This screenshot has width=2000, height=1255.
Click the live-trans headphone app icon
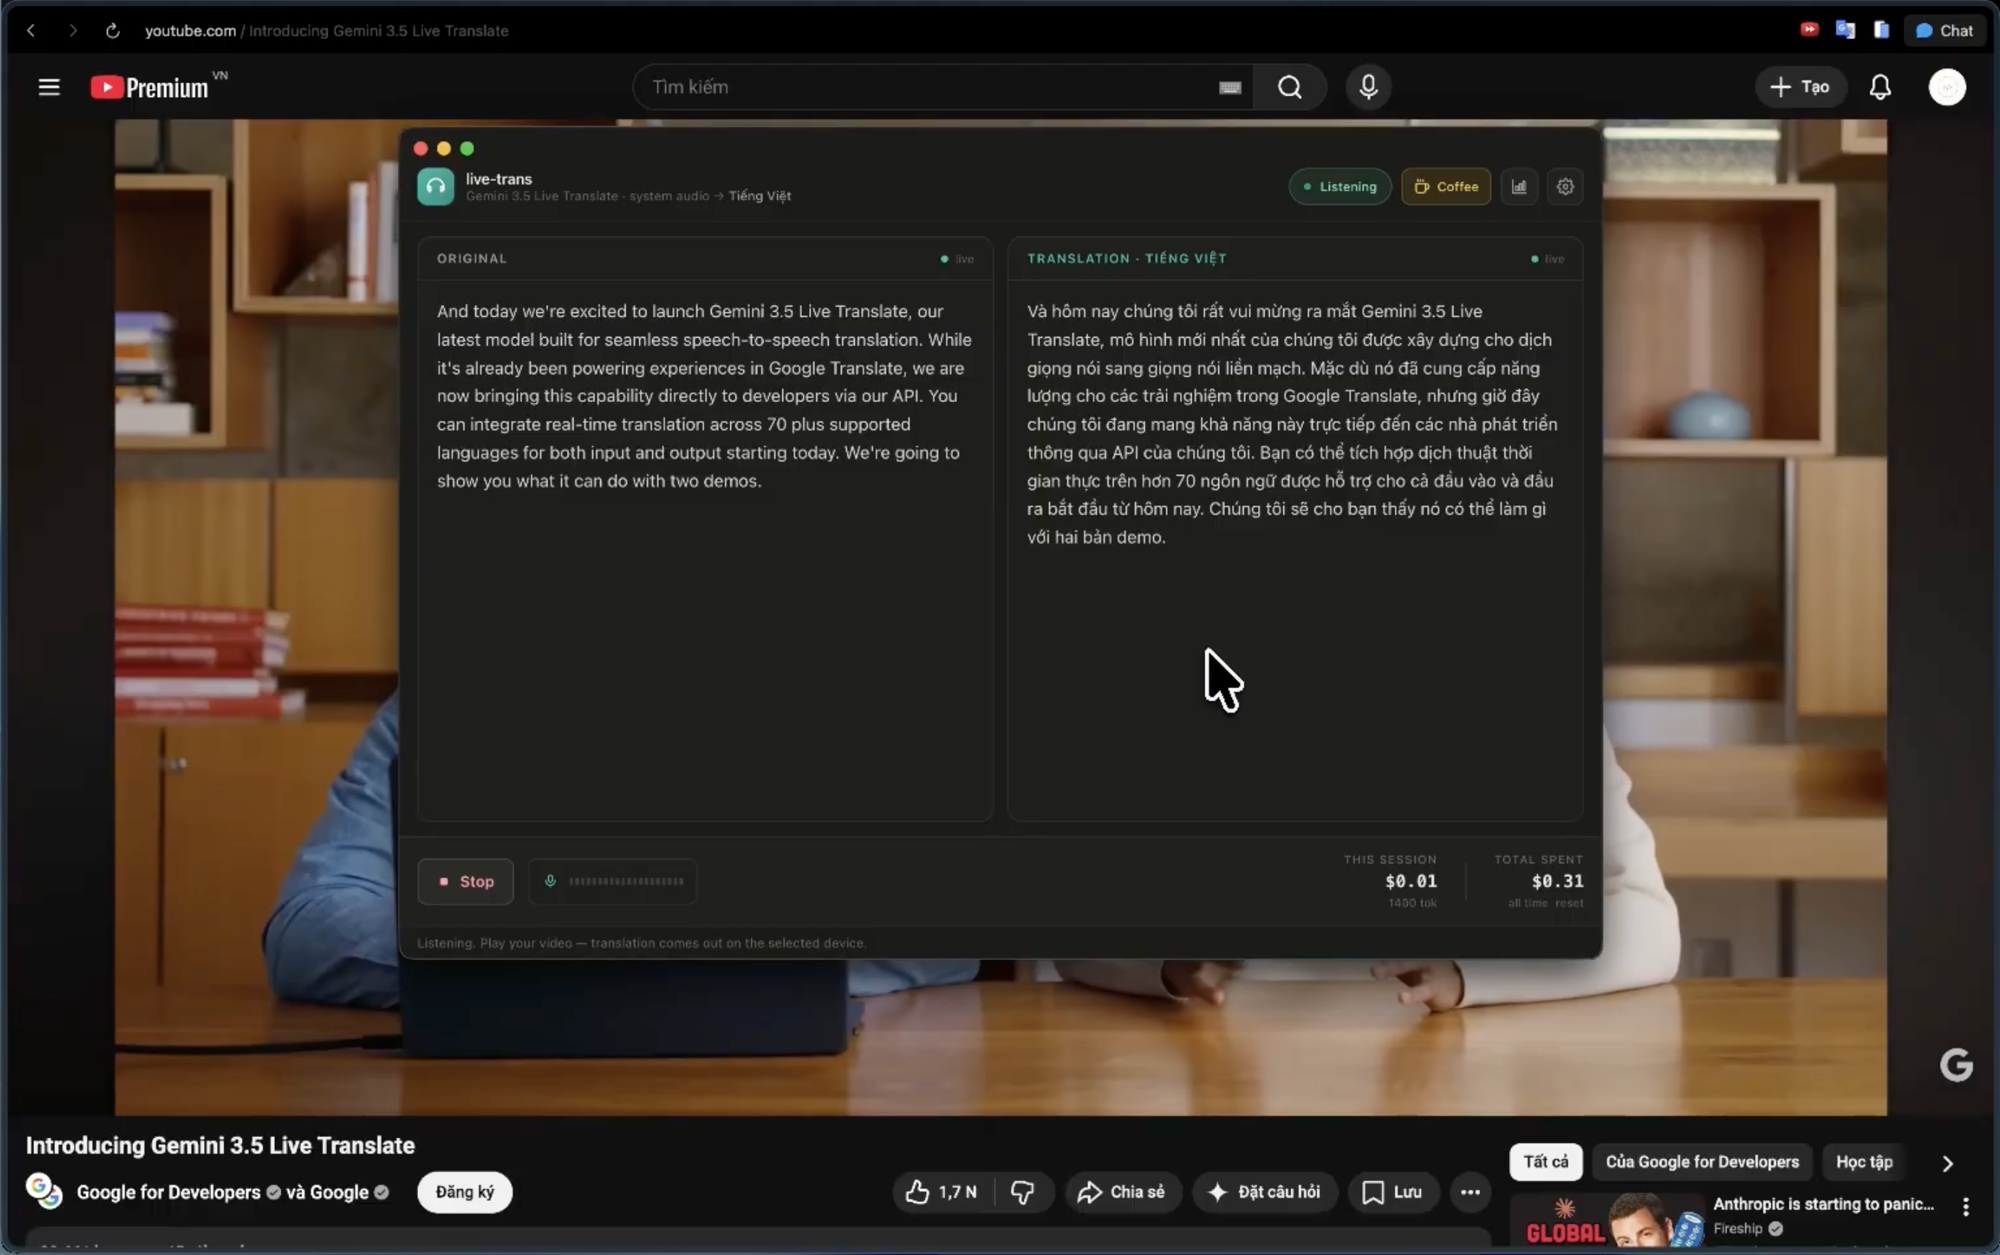(435, 187)
